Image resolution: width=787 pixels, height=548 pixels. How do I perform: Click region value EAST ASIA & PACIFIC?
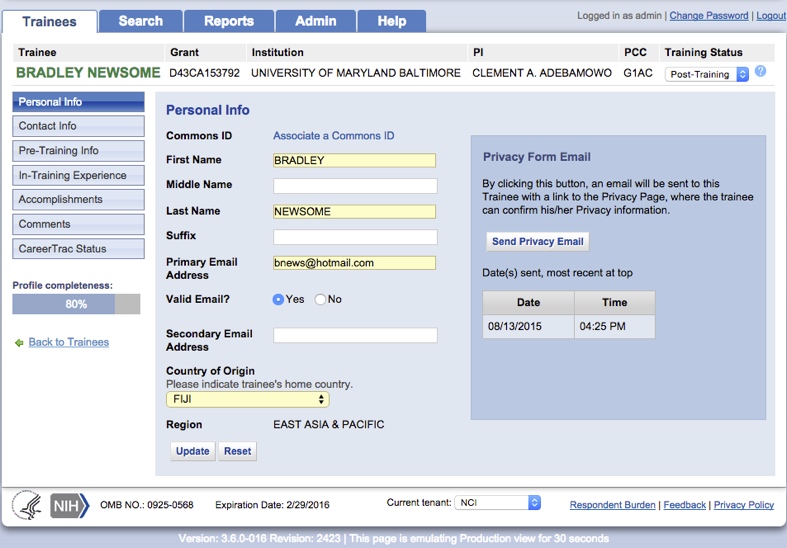(329, 425)
